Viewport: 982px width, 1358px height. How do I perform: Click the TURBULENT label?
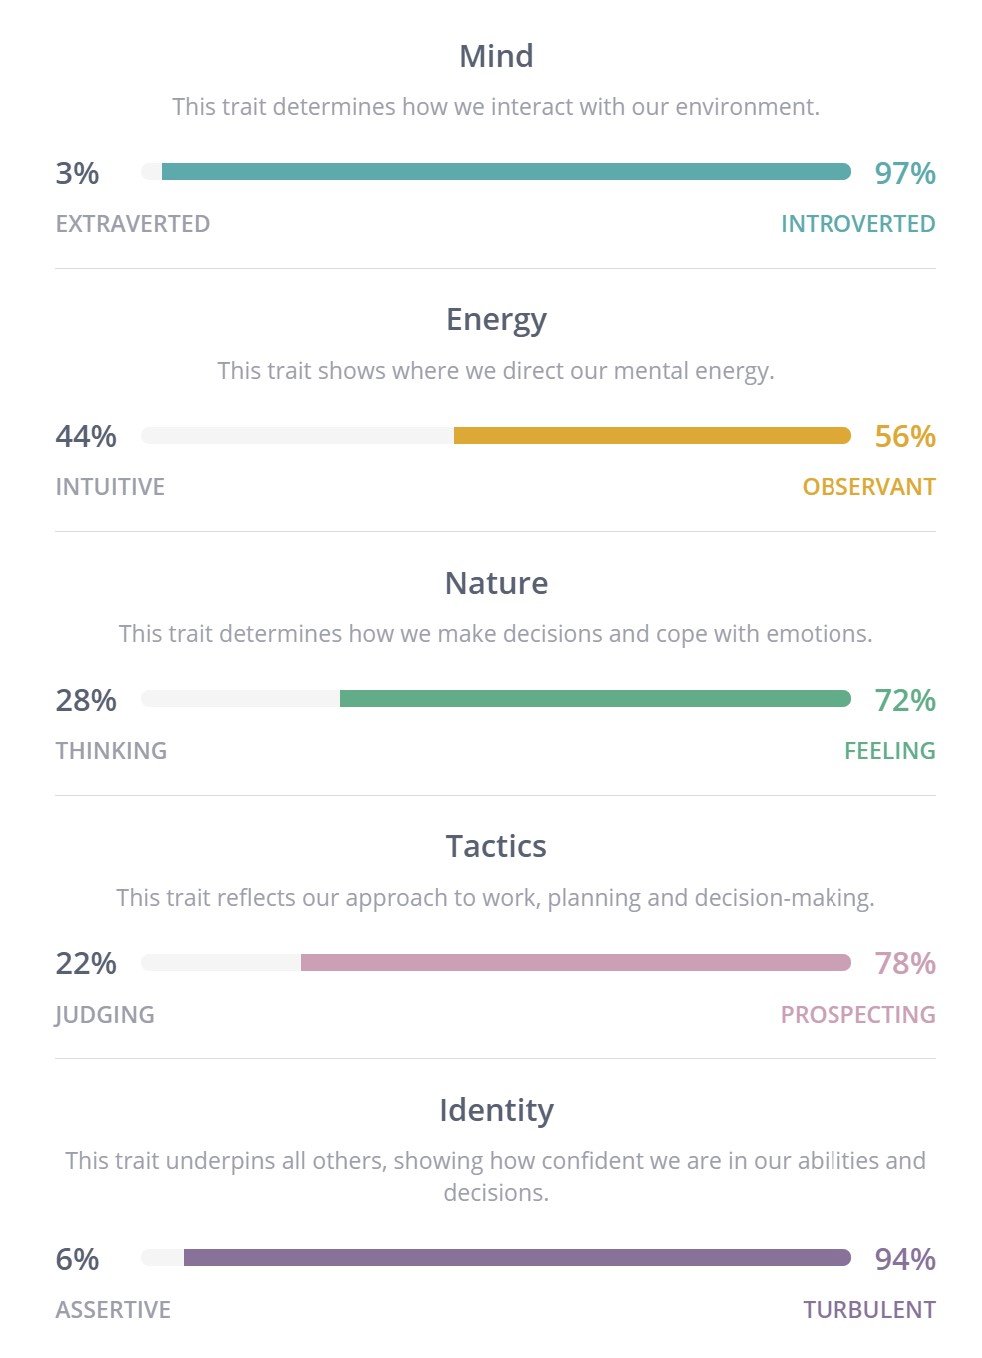point(869,1310)
